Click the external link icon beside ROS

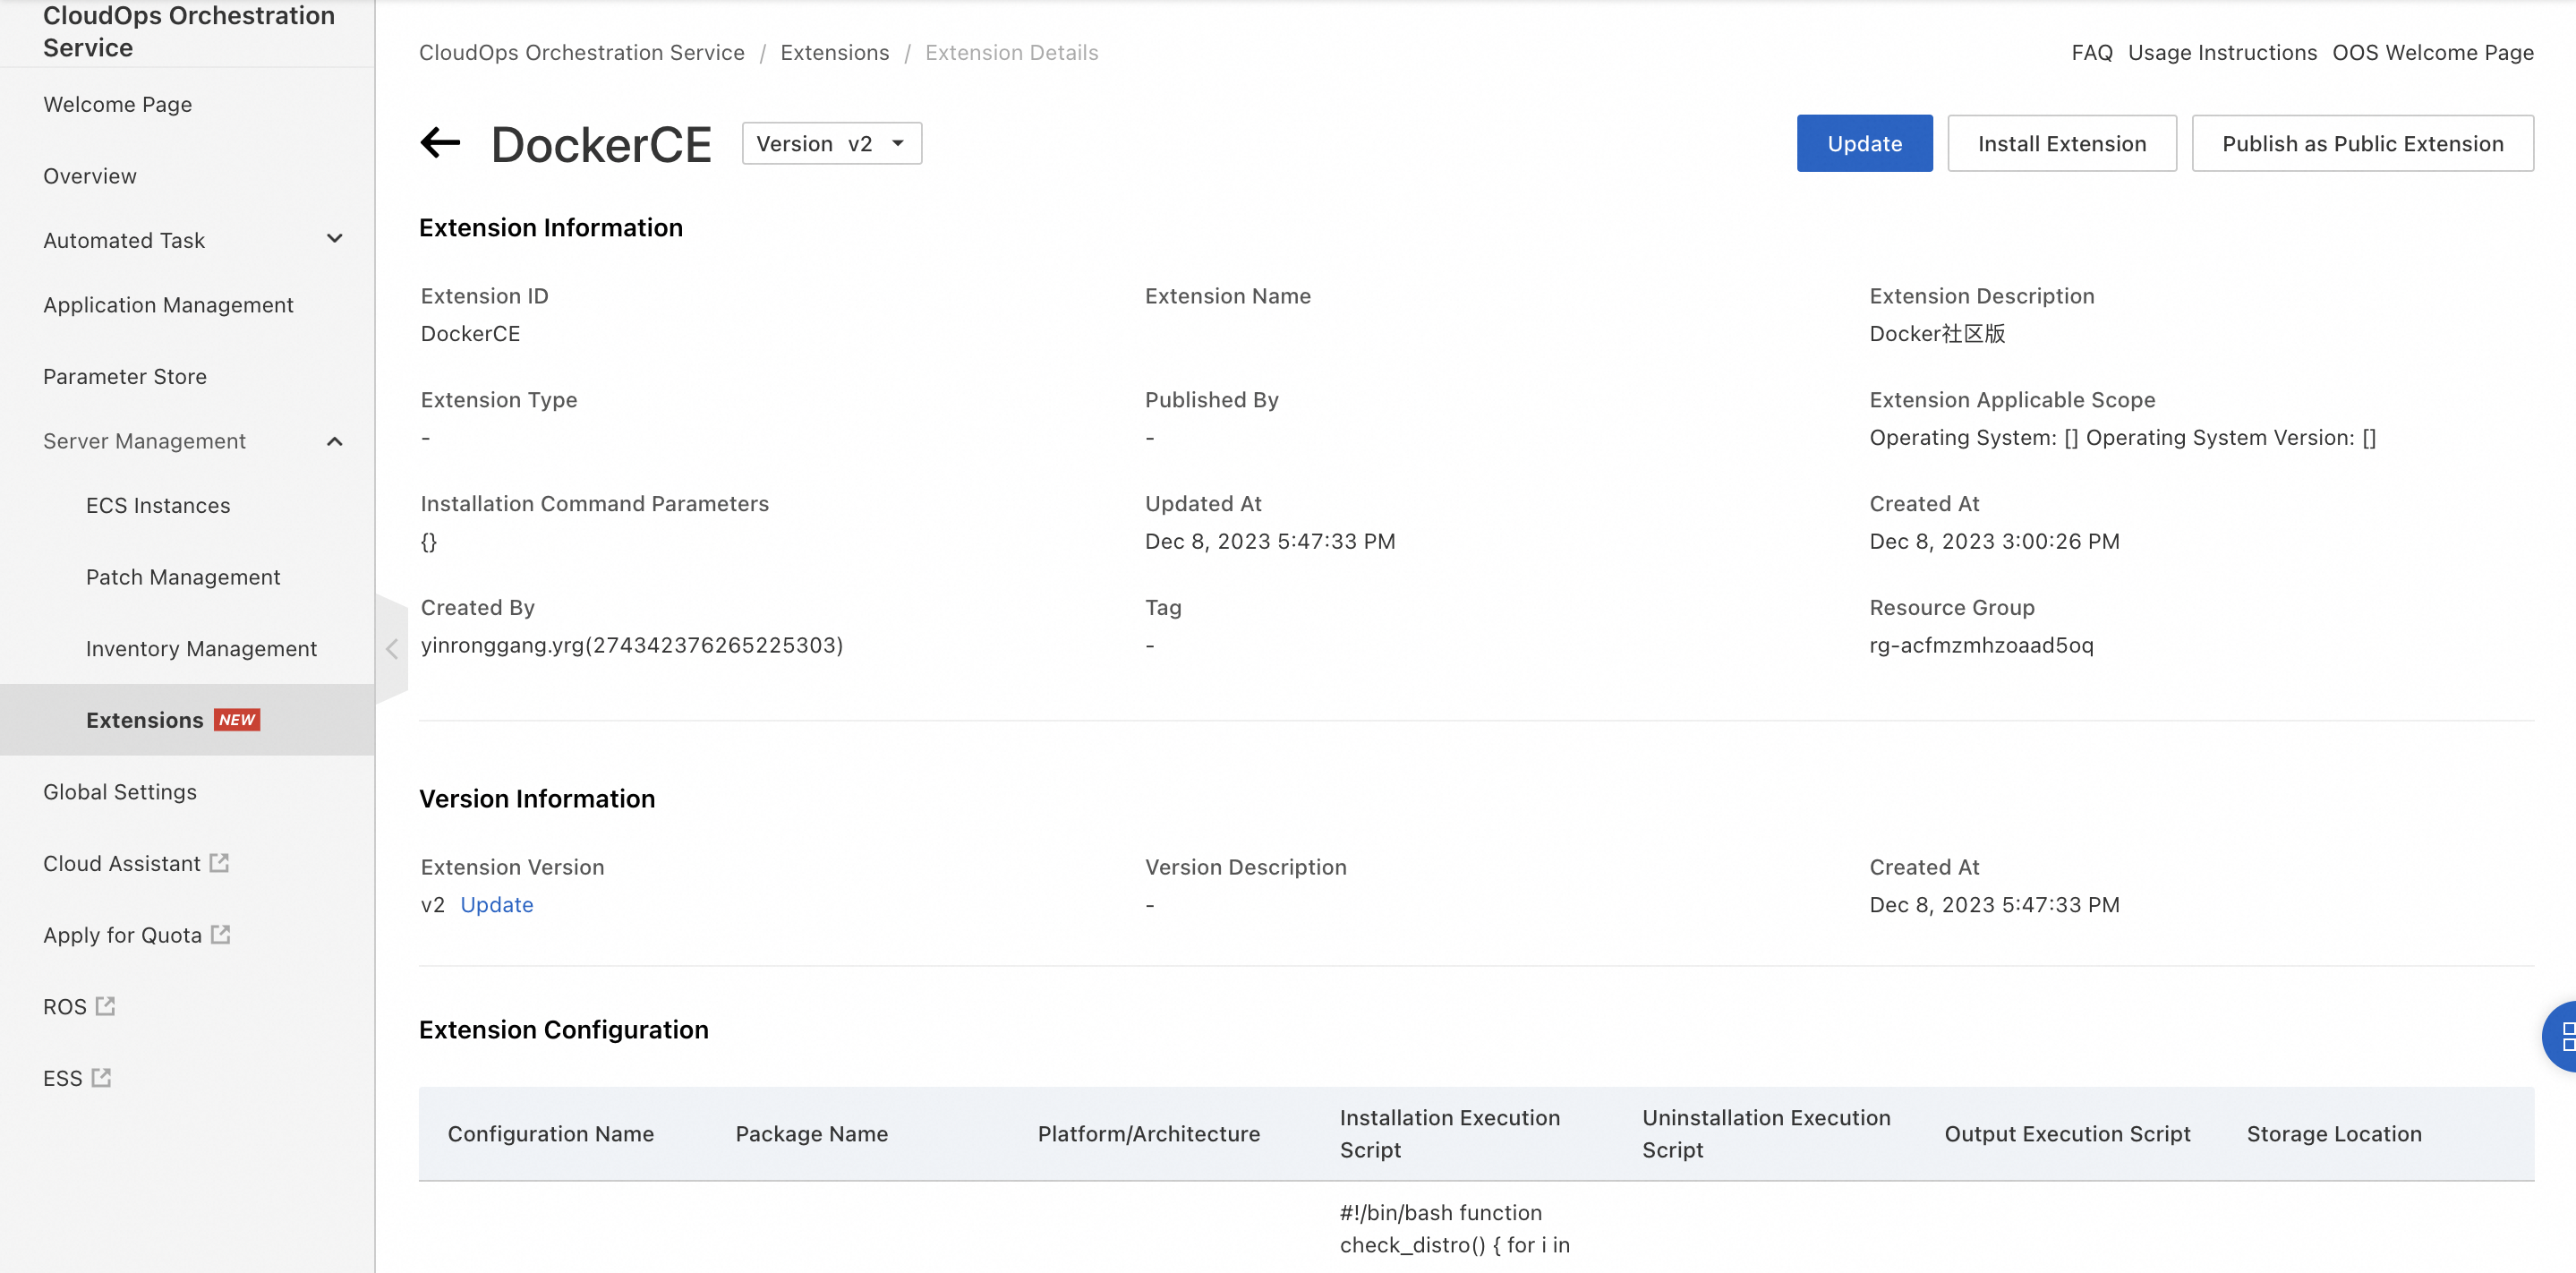[x=106, y=1005]
